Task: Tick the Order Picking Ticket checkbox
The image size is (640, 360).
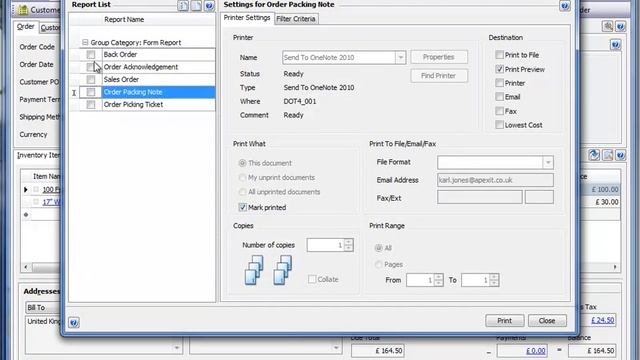Action: pyautogui.click(x=91, y=104)
